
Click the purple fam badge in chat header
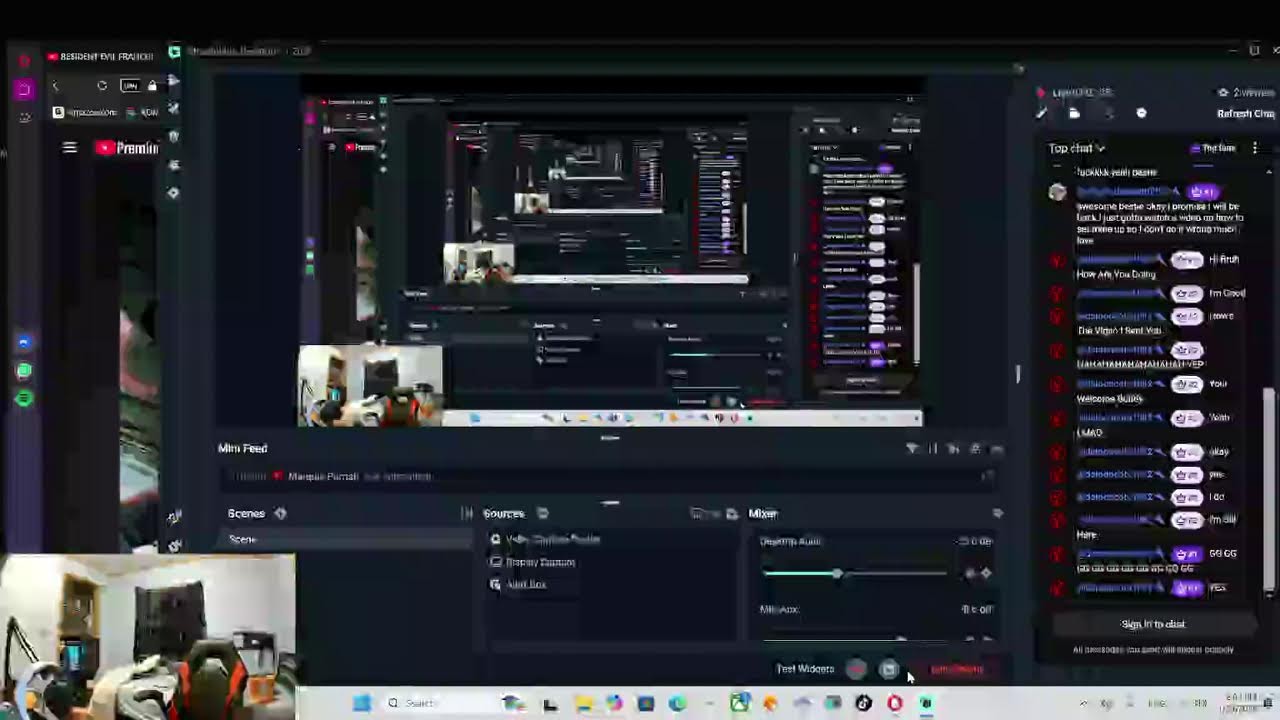(x=1213, y=149)
